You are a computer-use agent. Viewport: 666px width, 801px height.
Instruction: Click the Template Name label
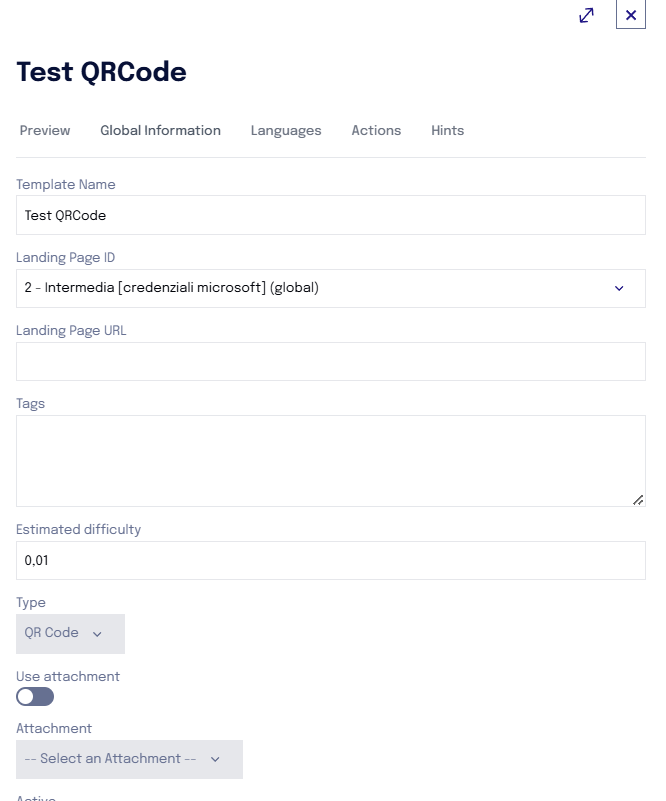click(66, 184)
